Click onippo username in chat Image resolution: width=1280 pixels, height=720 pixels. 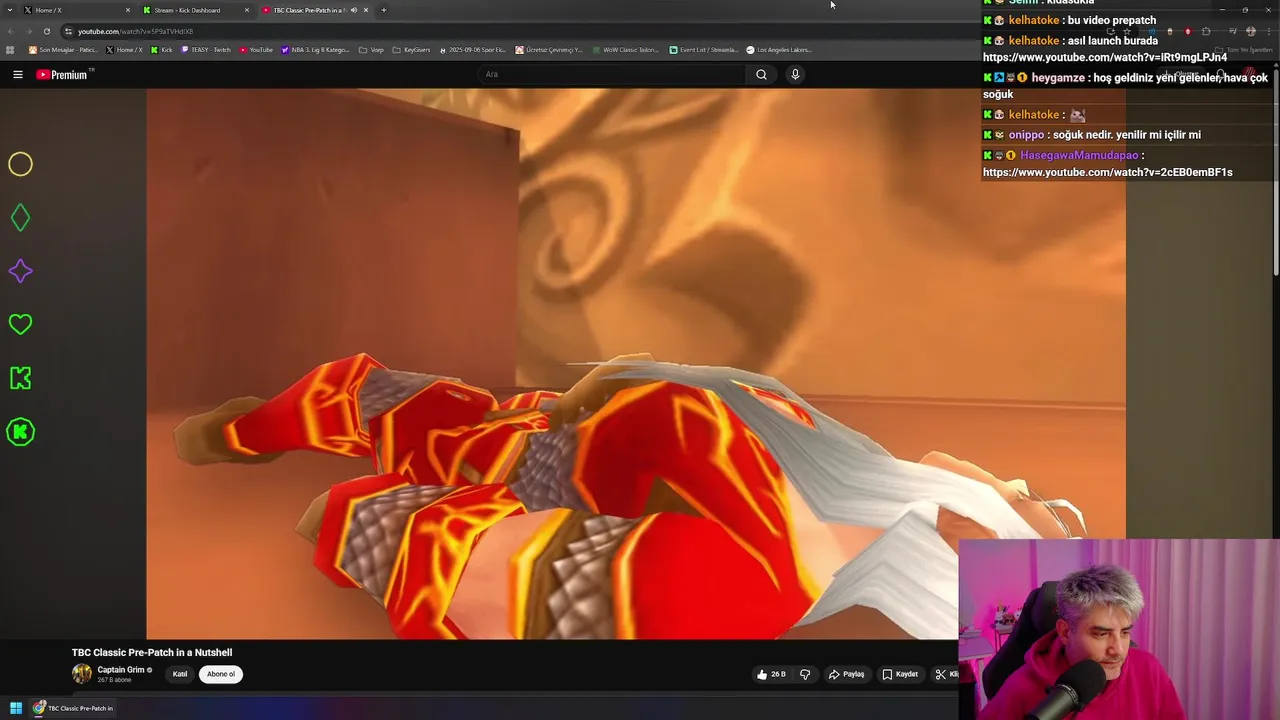click(1026, 135)
